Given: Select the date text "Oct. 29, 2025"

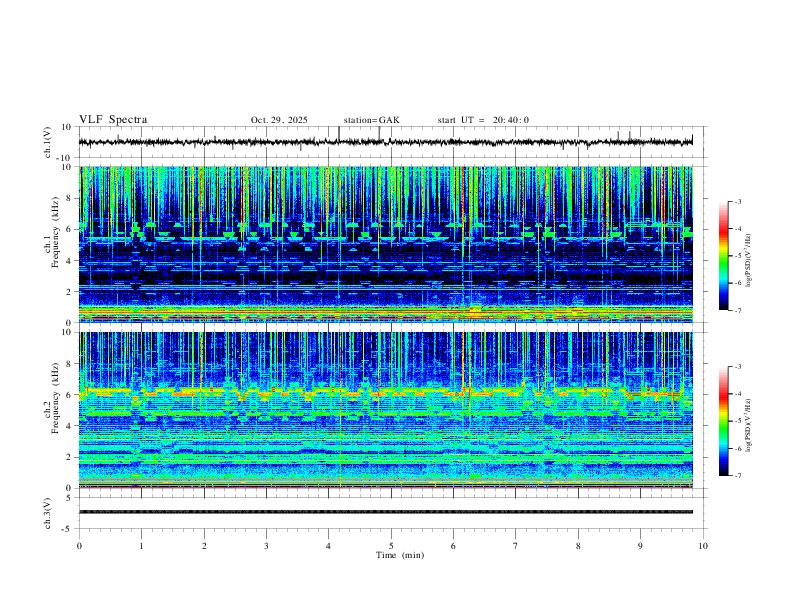Looking at the screenshot, I should coord(279,120).
